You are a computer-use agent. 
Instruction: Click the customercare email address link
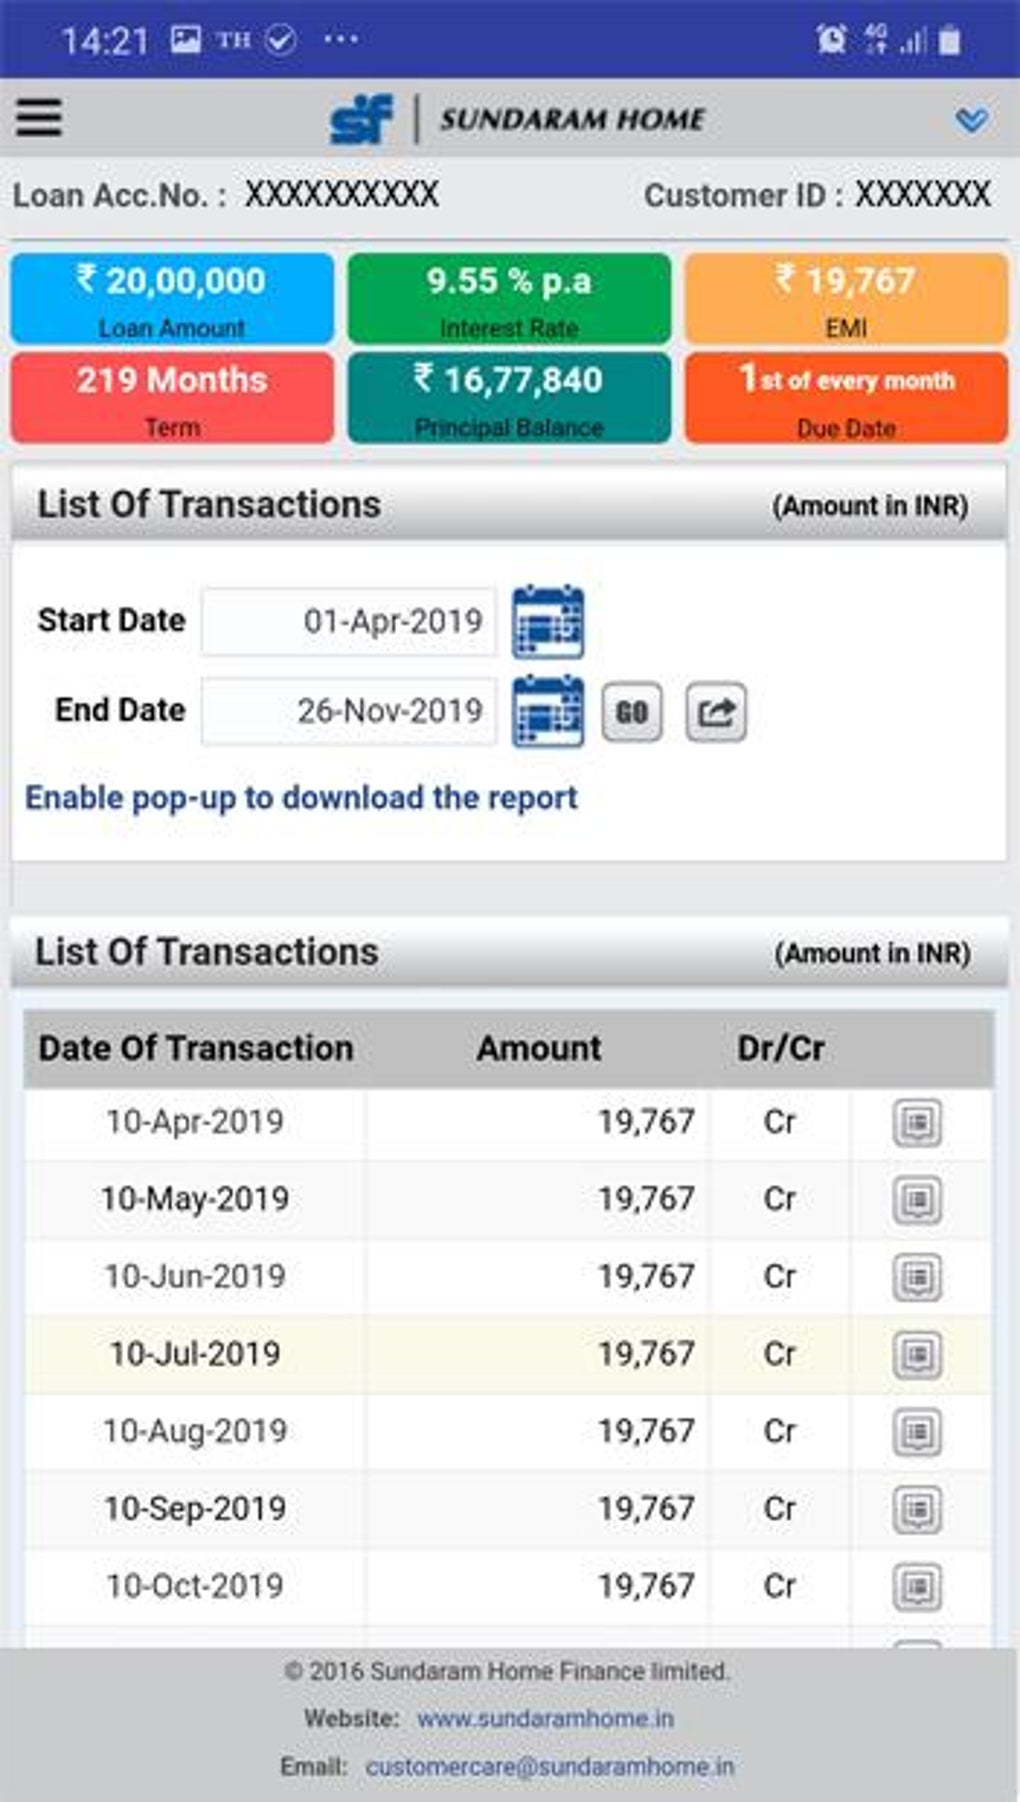point(550,1767)
